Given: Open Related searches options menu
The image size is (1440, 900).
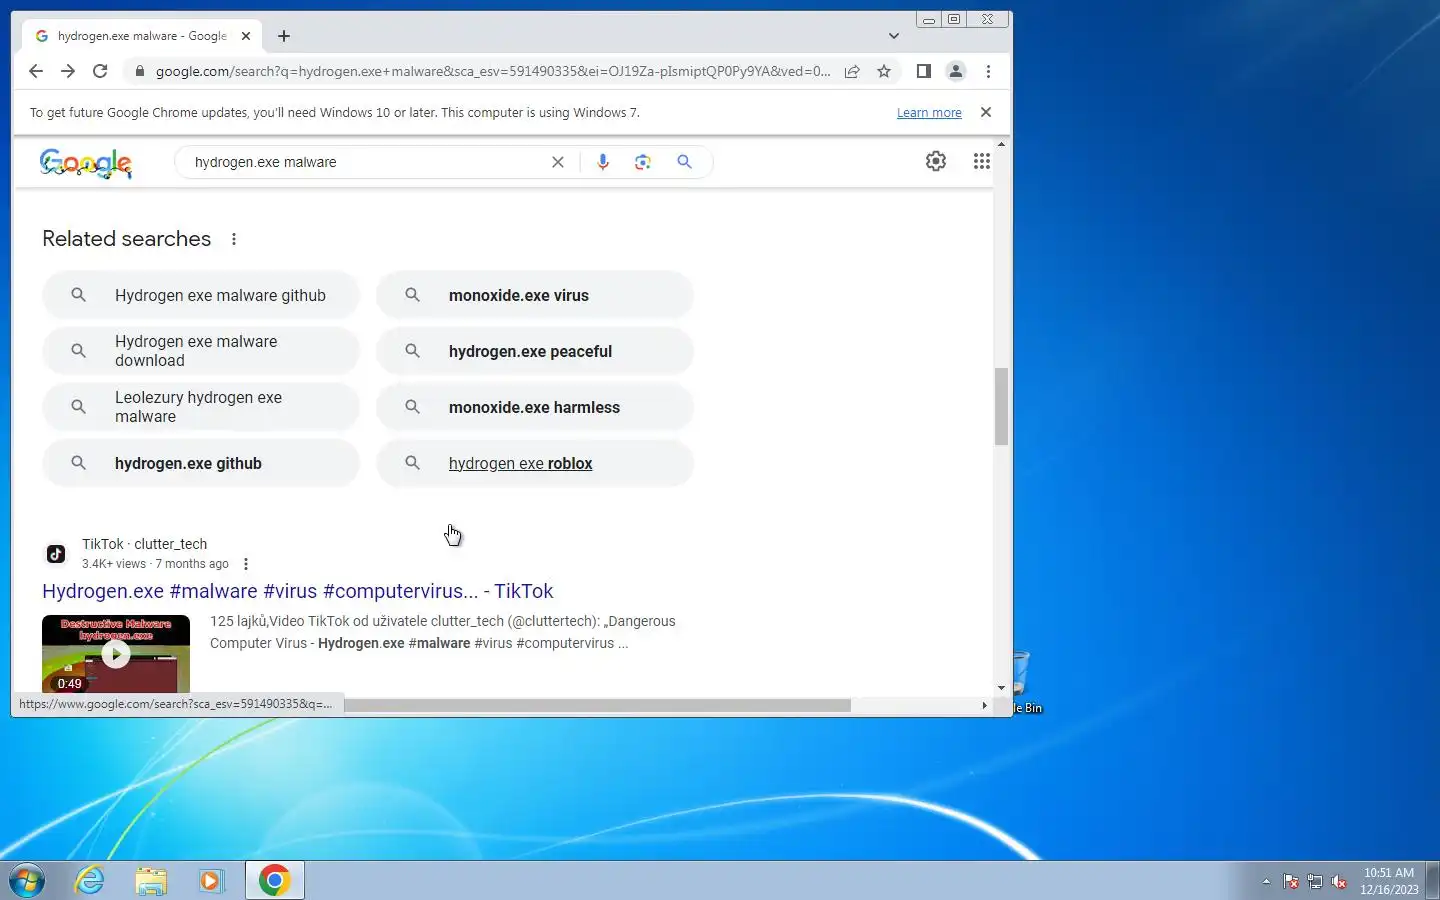Looking at the screenshot, I should (x=234, y=239).
